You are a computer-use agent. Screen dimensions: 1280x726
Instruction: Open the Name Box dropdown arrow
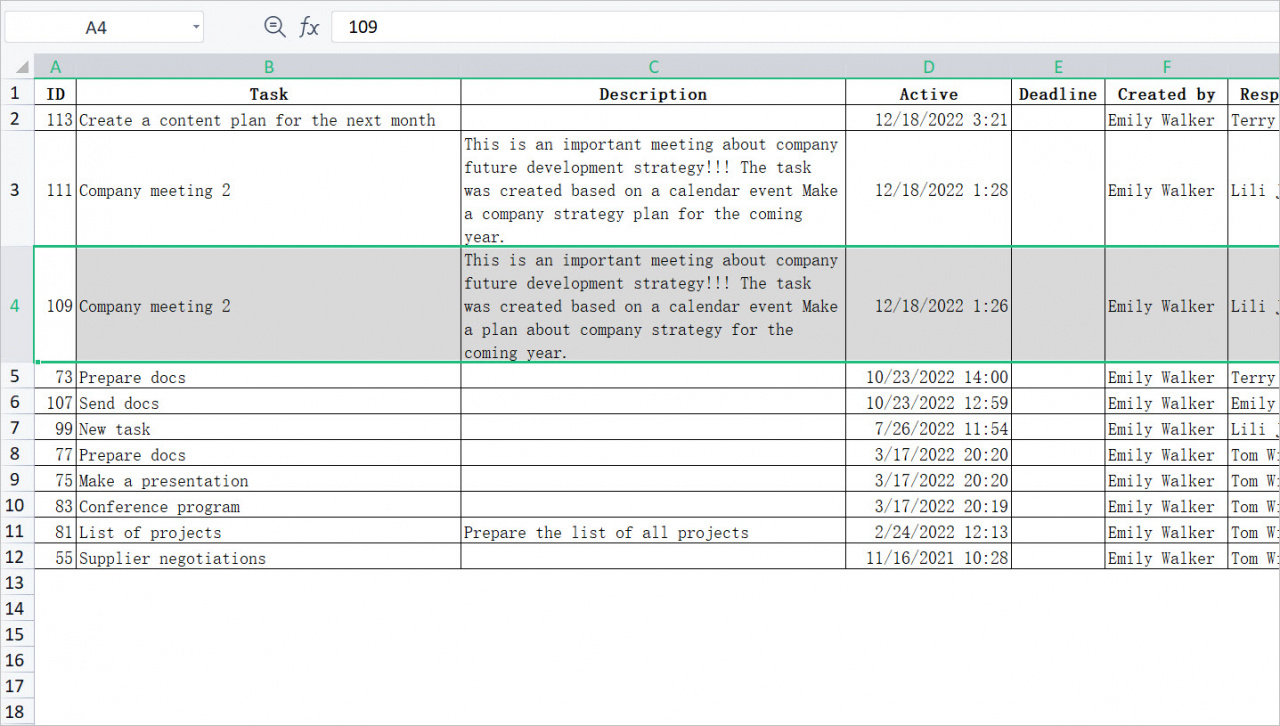point(195,27)
